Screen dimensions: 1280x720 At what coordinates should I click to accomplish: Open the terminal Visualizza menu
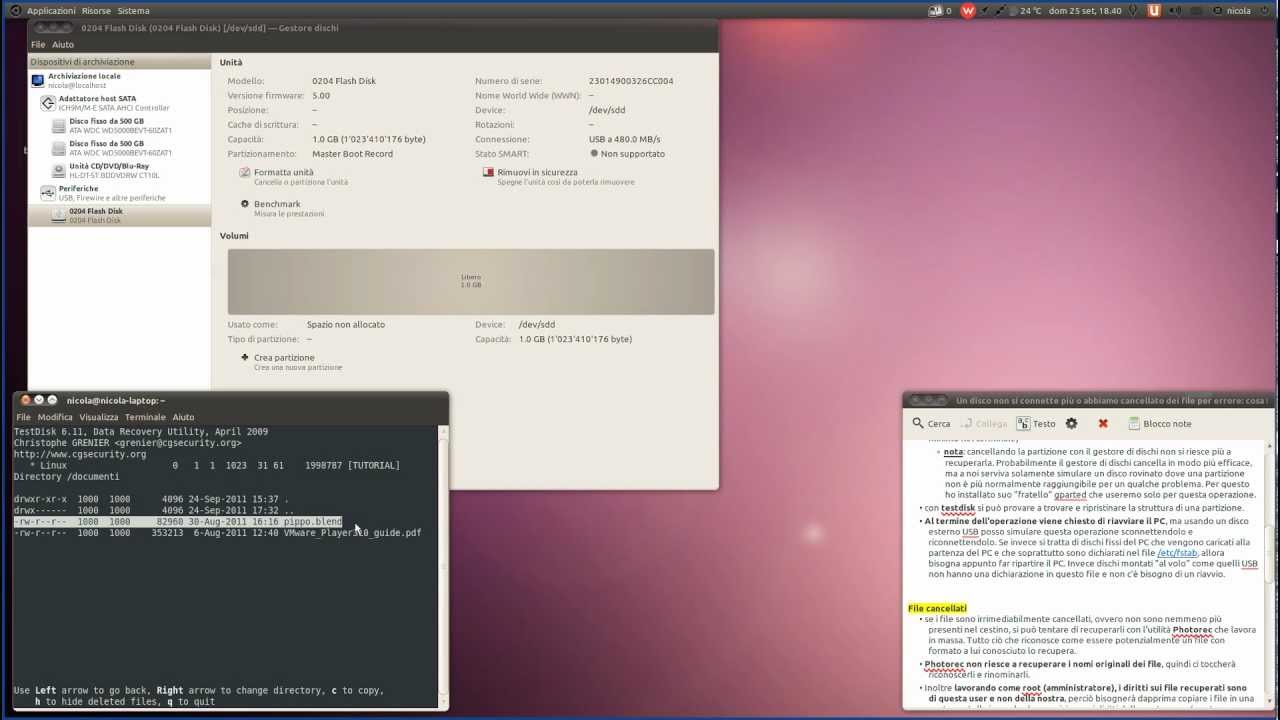coord(99,417)
